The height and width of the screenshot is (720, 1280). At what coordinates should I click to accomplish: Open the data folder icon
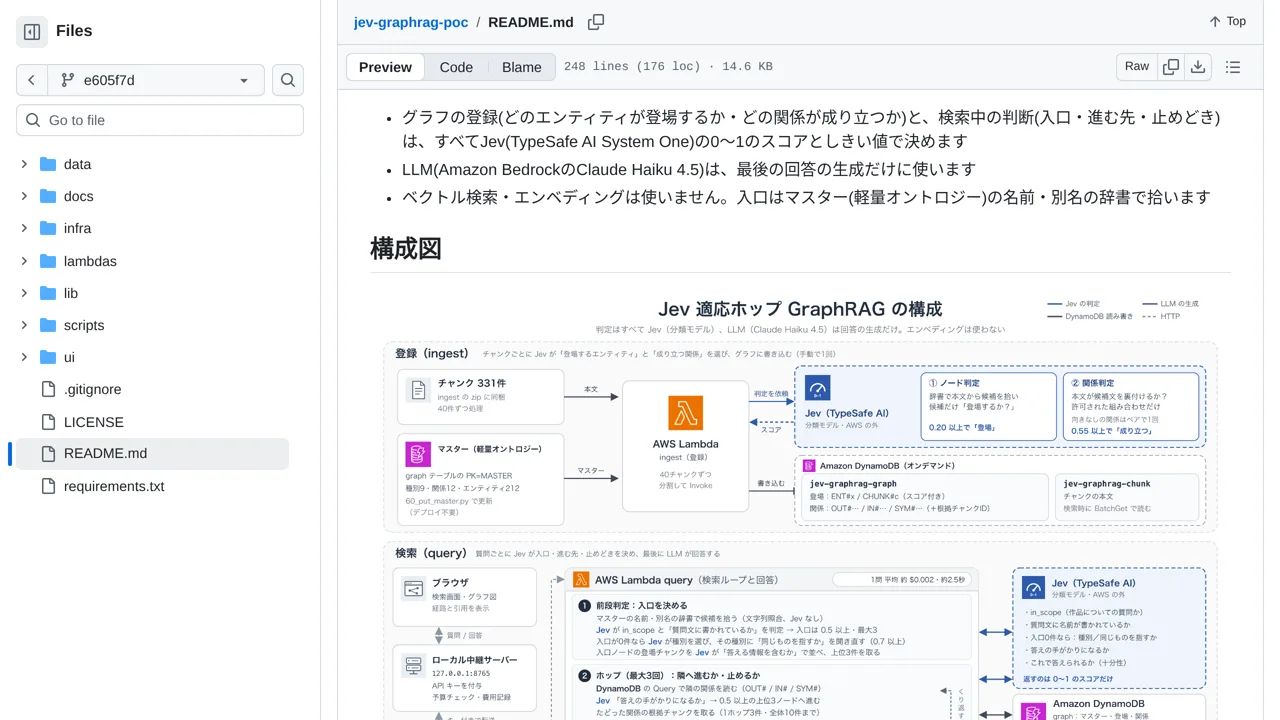point(48,164)
